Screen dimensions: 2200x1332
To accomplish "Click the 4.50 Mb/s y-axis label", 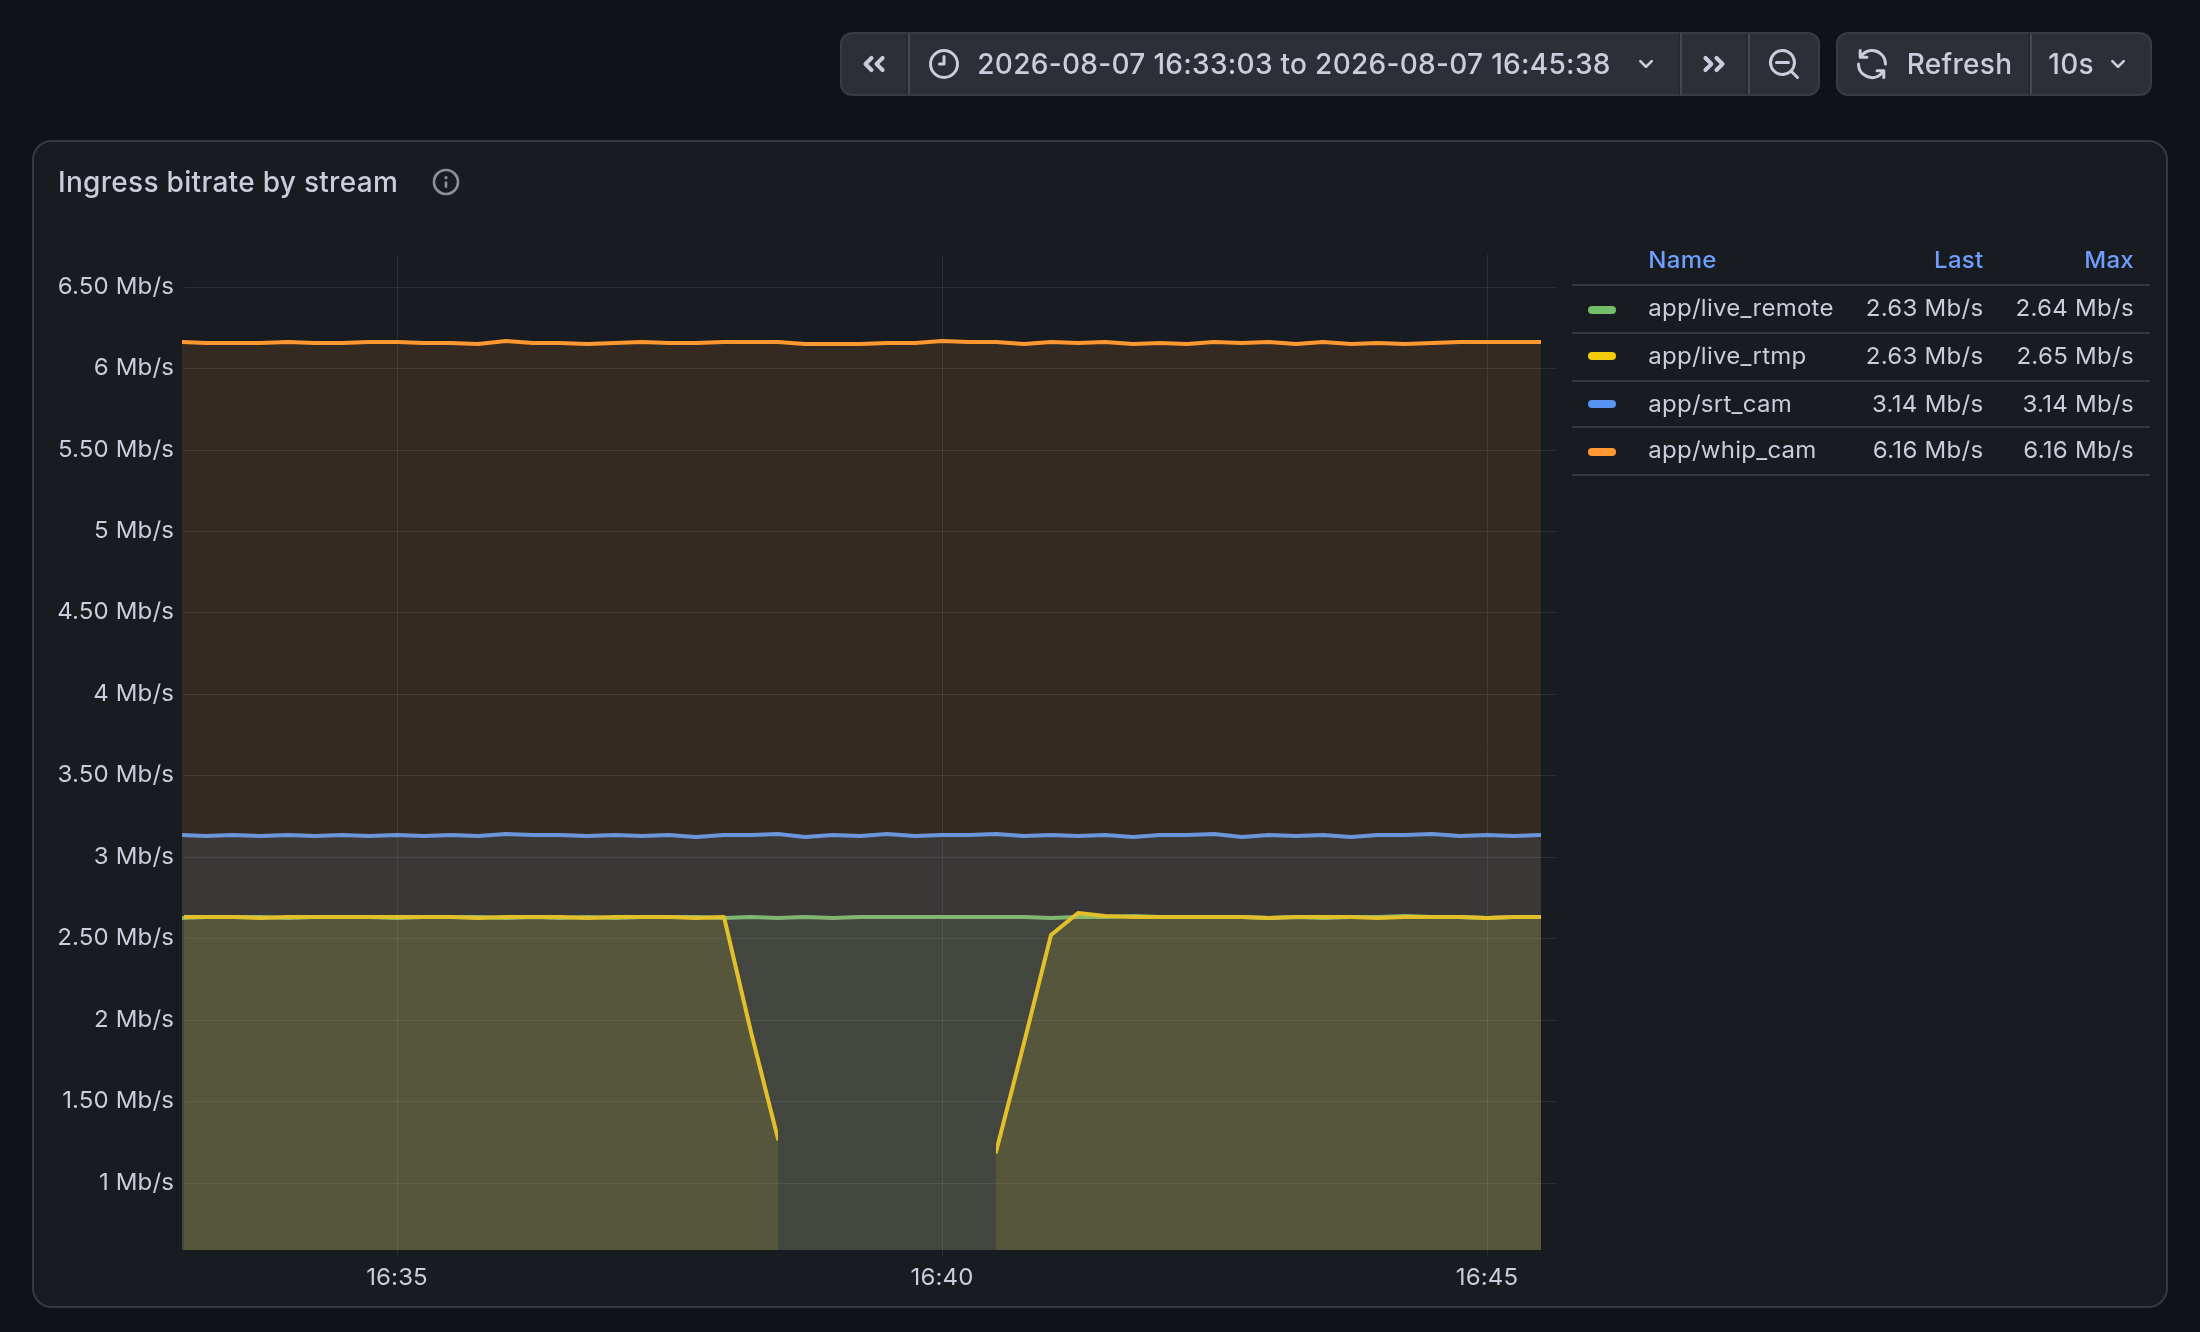I will [x=116, y=611].
